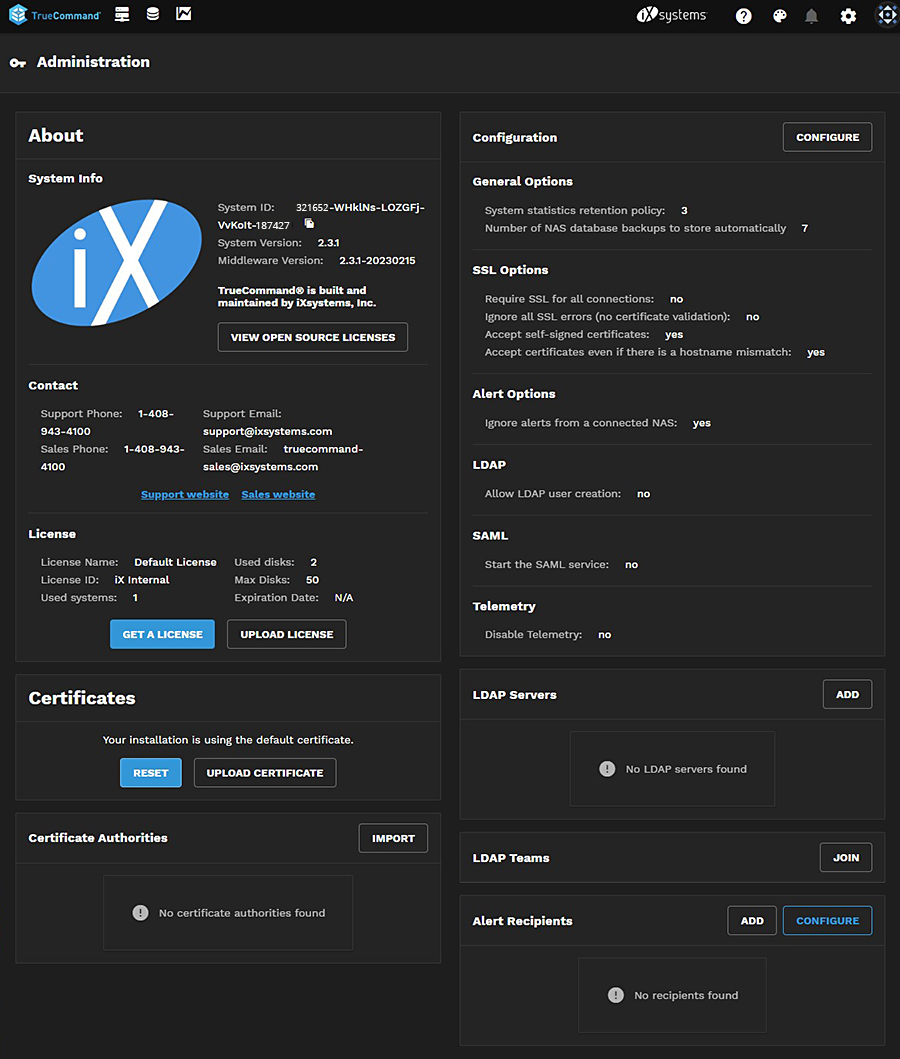
Task: Open the Sales website link
Action: 278,494
